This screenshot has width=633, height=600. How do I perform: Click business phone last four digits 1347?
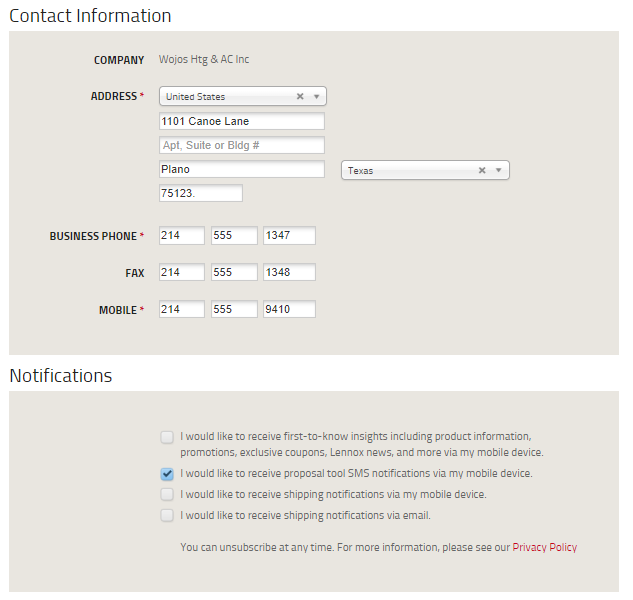(x=289, y=236)
